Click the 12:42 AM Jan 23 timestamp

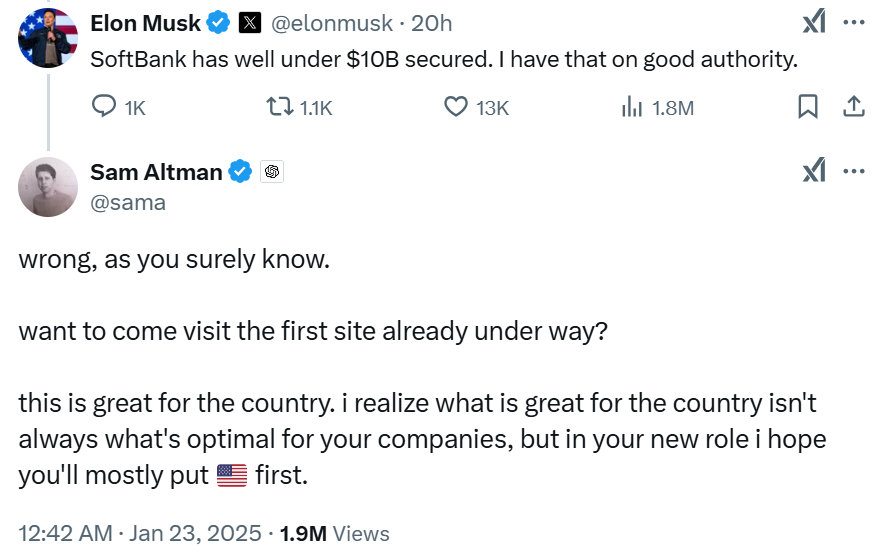tap(140, 533)
